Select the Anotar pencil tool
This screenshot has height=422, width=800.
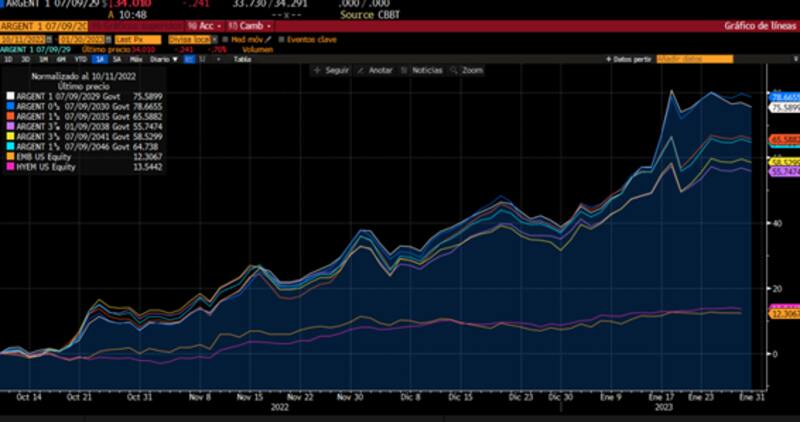click(362, 70)
